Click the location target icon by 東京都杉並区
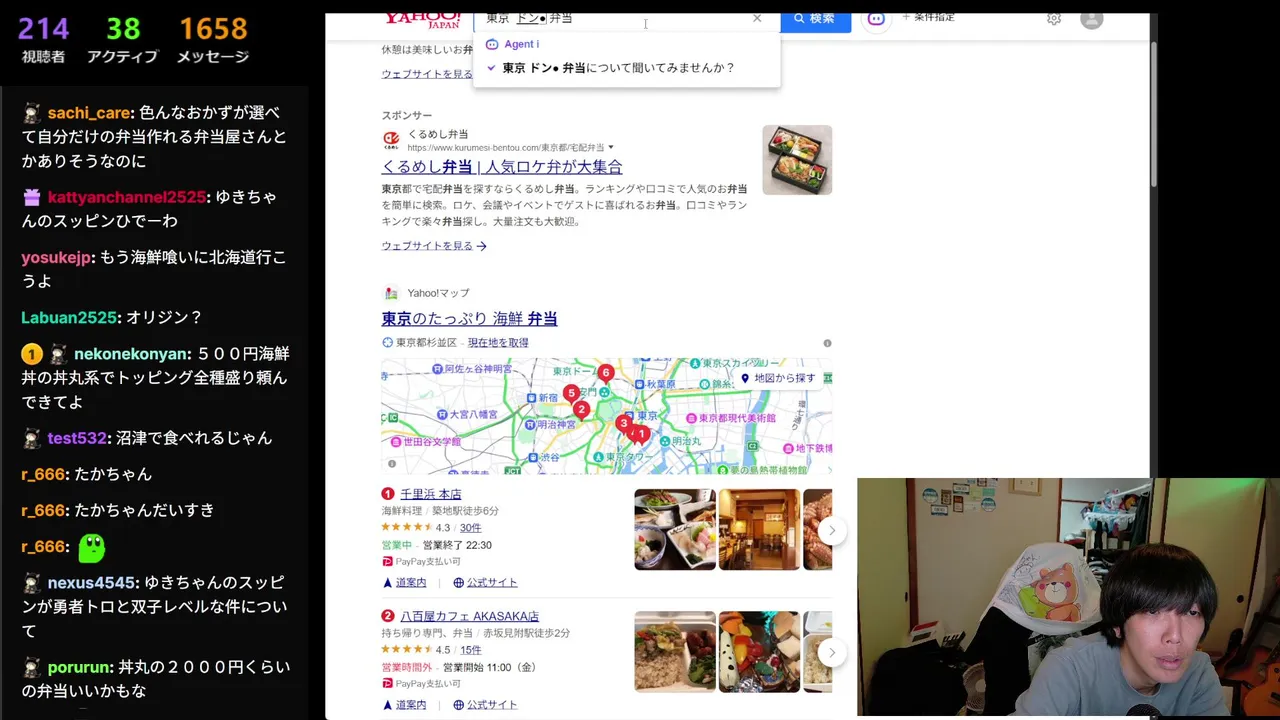1280x720 pixels. pos(387,343)
